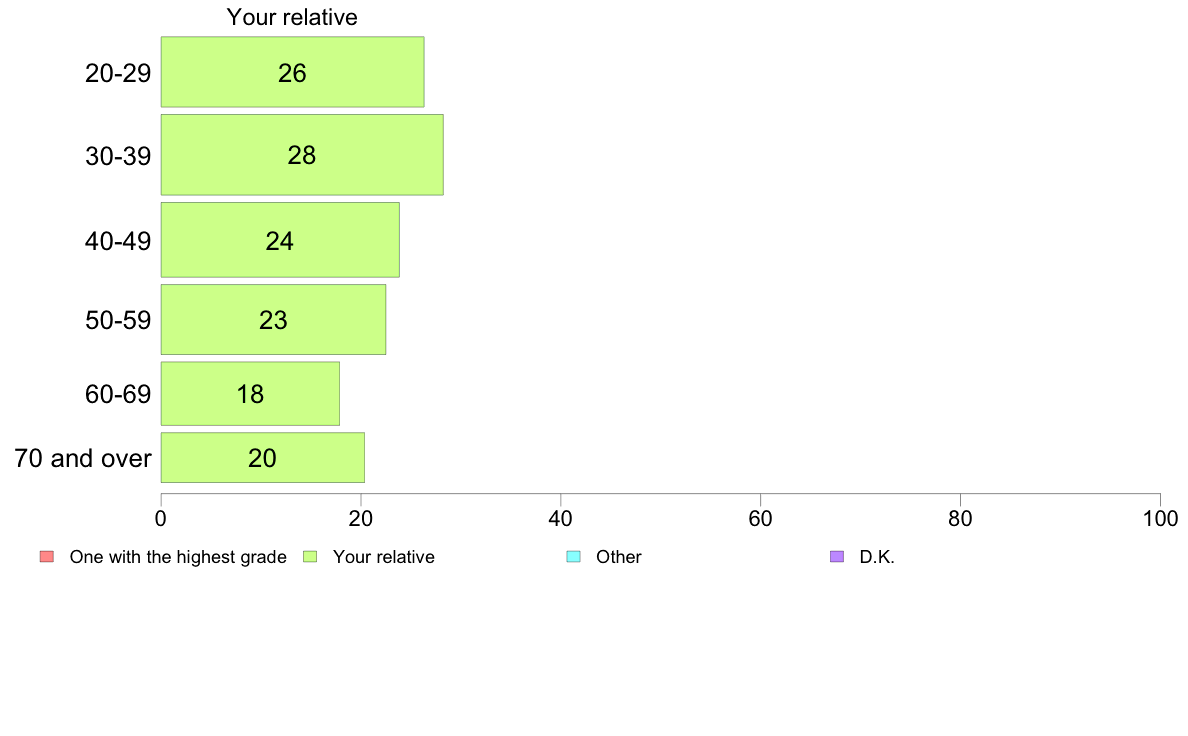Image resolution: width=1188 pixels, height=736 pixels.
Task: Click the 'Your relative' legend label text
Action: [383, 557]
